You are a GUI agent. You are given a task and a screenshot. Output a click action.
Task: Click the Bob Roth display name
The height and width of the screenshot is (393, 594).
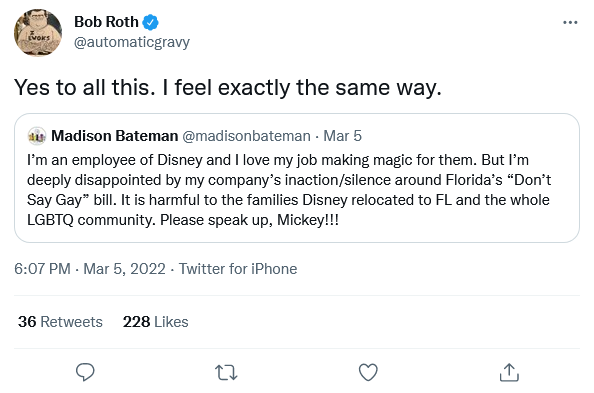[x=106, y=22]
